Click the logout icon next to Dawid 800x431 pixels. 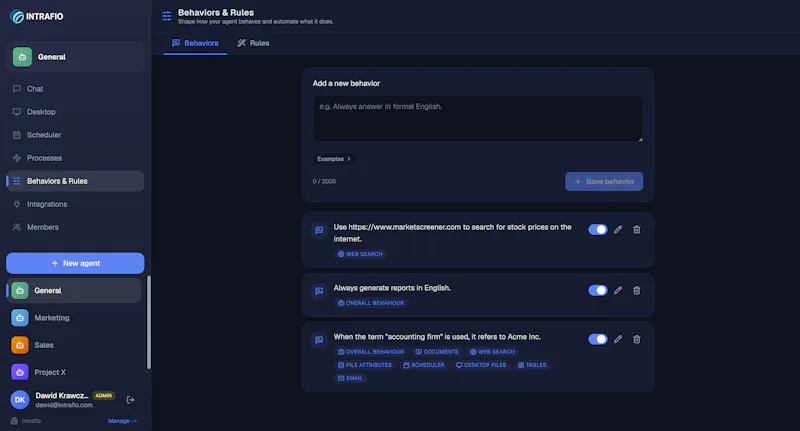coord(131,400)
